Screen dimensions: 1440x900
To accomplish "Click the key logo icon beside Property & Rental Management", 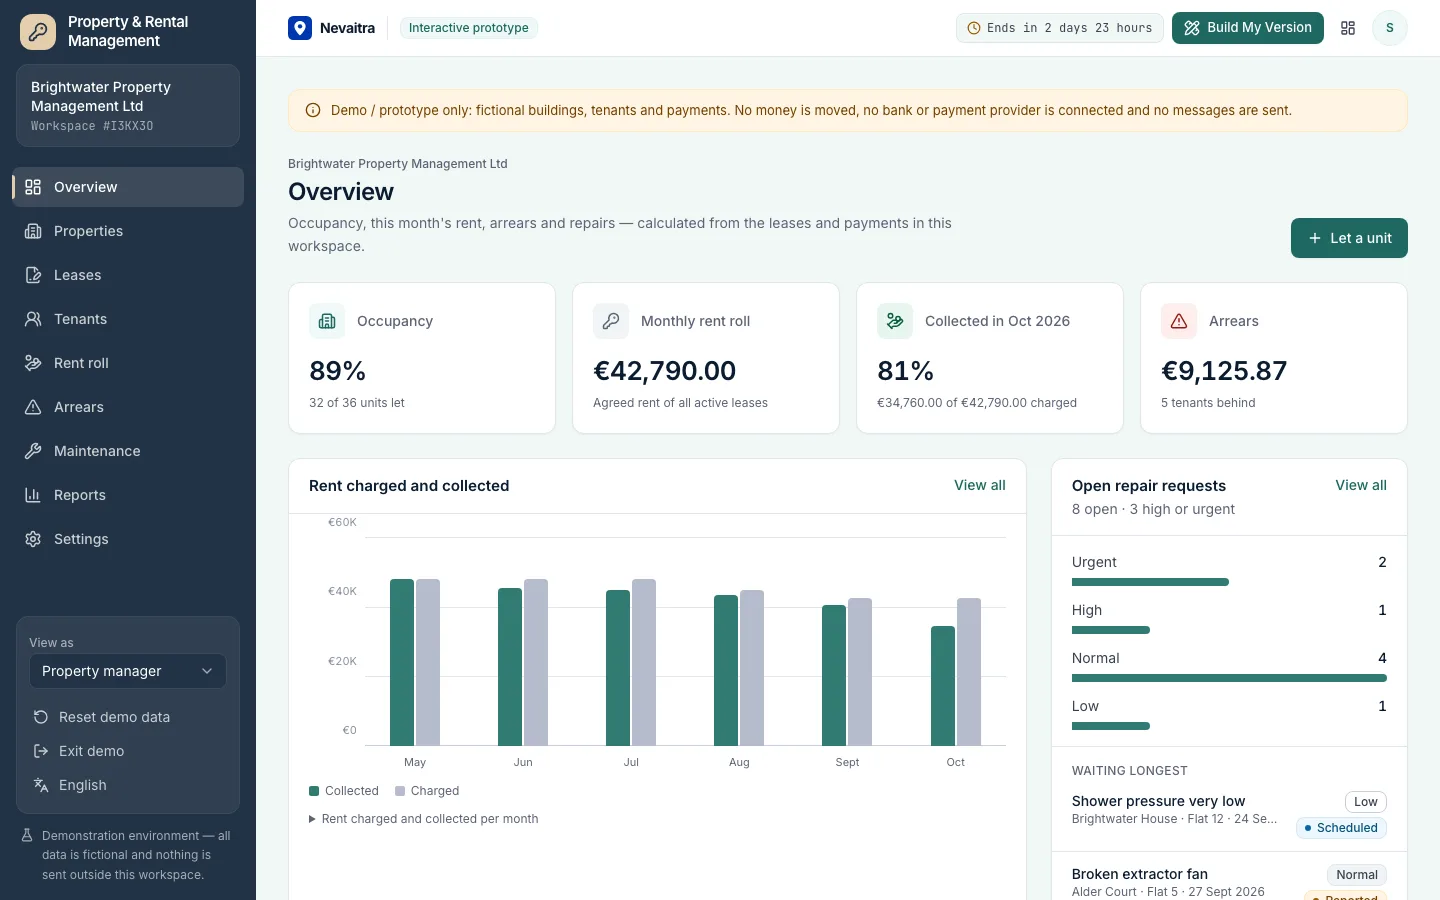I will click(x=38, y=32).
